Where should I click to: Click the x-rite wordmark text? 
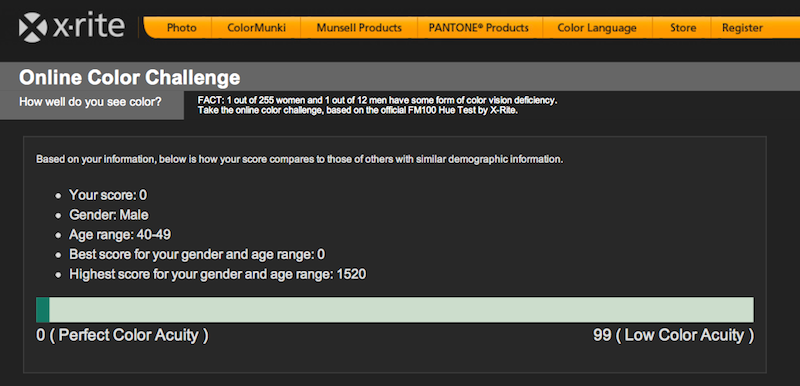88,27
